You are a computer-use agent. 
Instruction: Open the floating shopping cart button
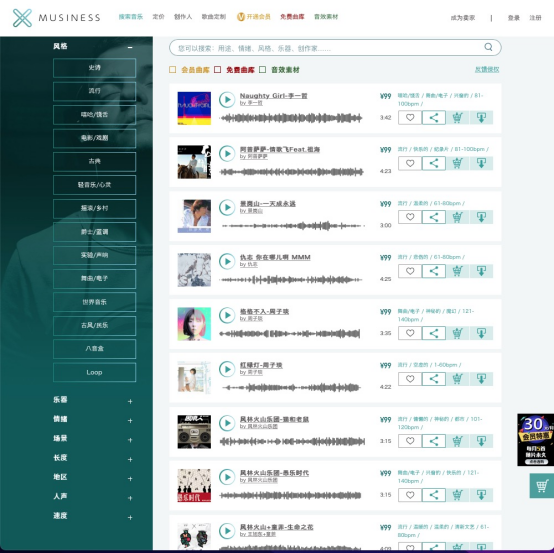pos(542,486)
